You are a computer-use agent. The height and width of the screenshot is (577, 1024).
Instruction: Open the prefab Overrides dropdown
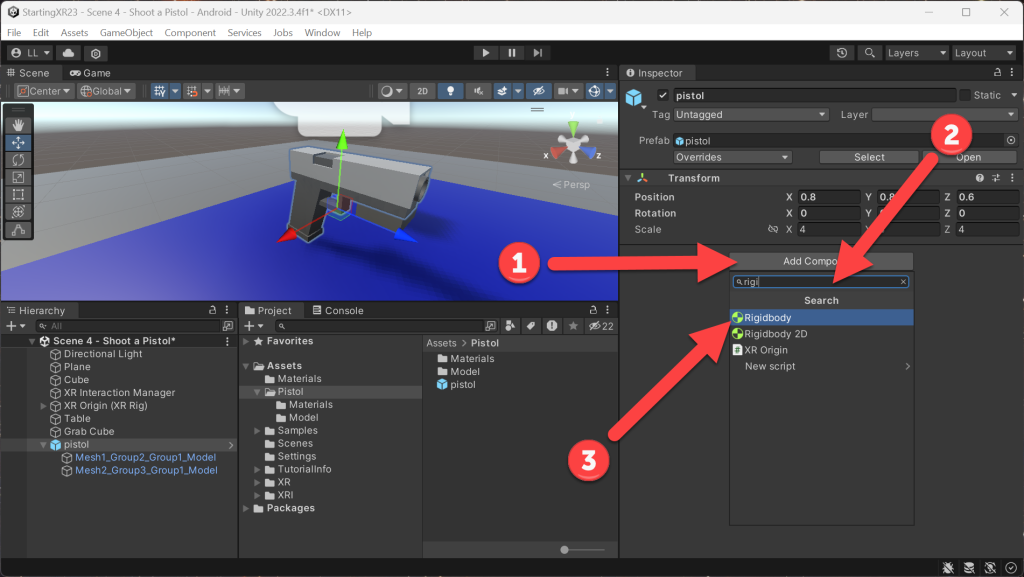click(x=732, y=157)
